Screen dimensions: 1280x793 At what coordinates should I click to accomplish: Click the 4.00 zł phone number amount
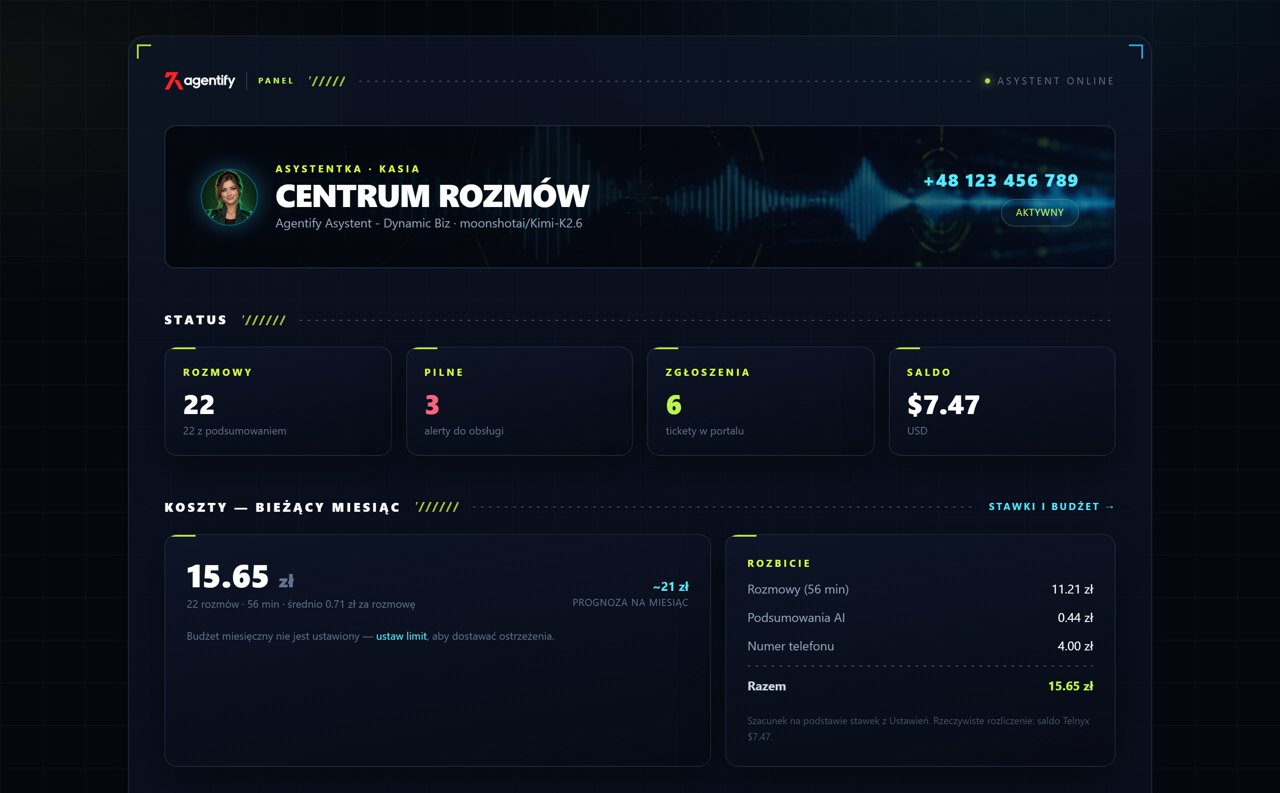[1075, 646]
